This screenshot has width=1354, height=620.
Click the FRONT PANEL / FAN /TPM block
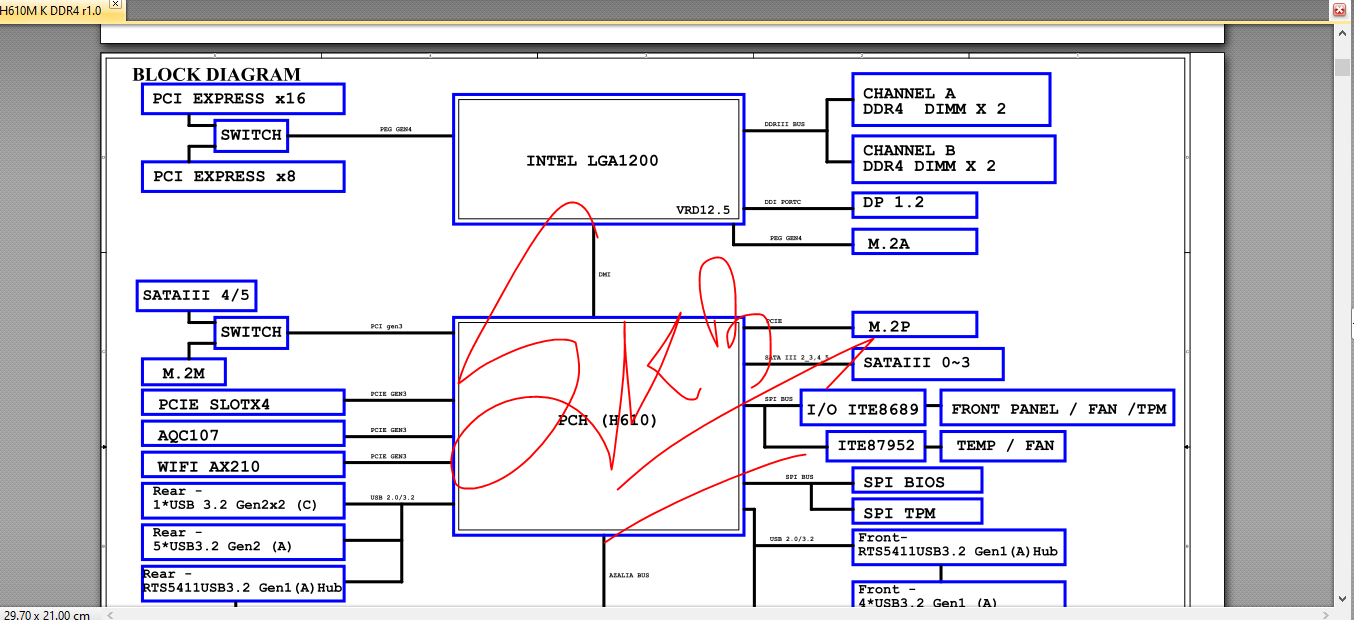point(1058,409)
